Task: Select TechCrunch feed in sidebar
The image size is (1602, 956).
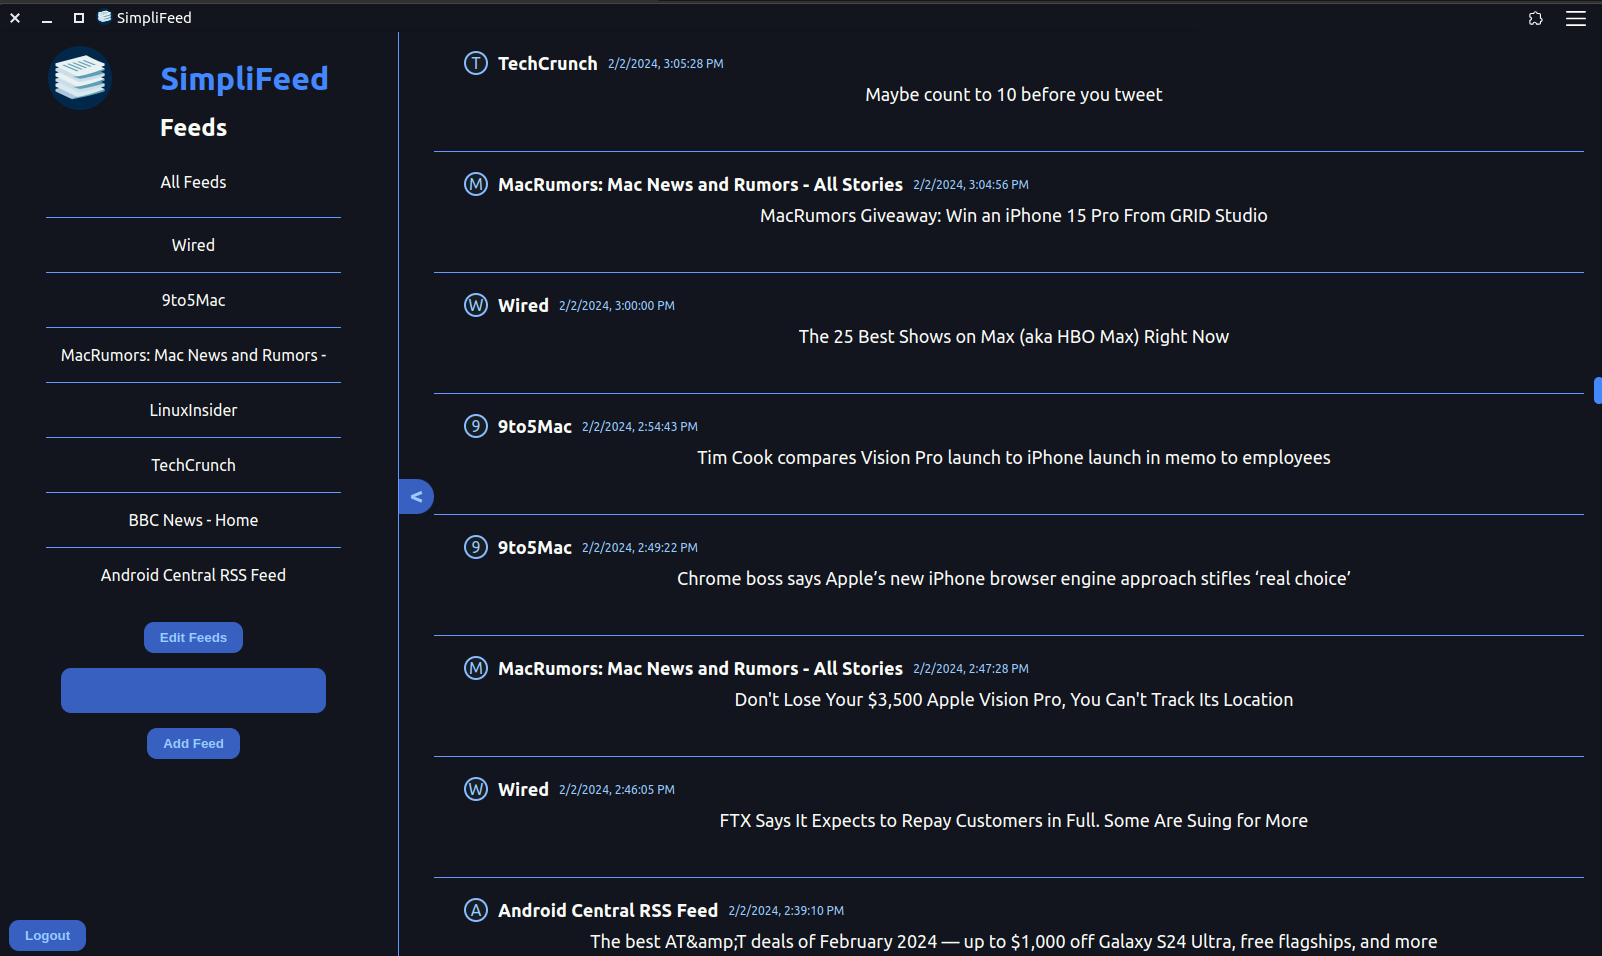Action: (x=193, y=465)
